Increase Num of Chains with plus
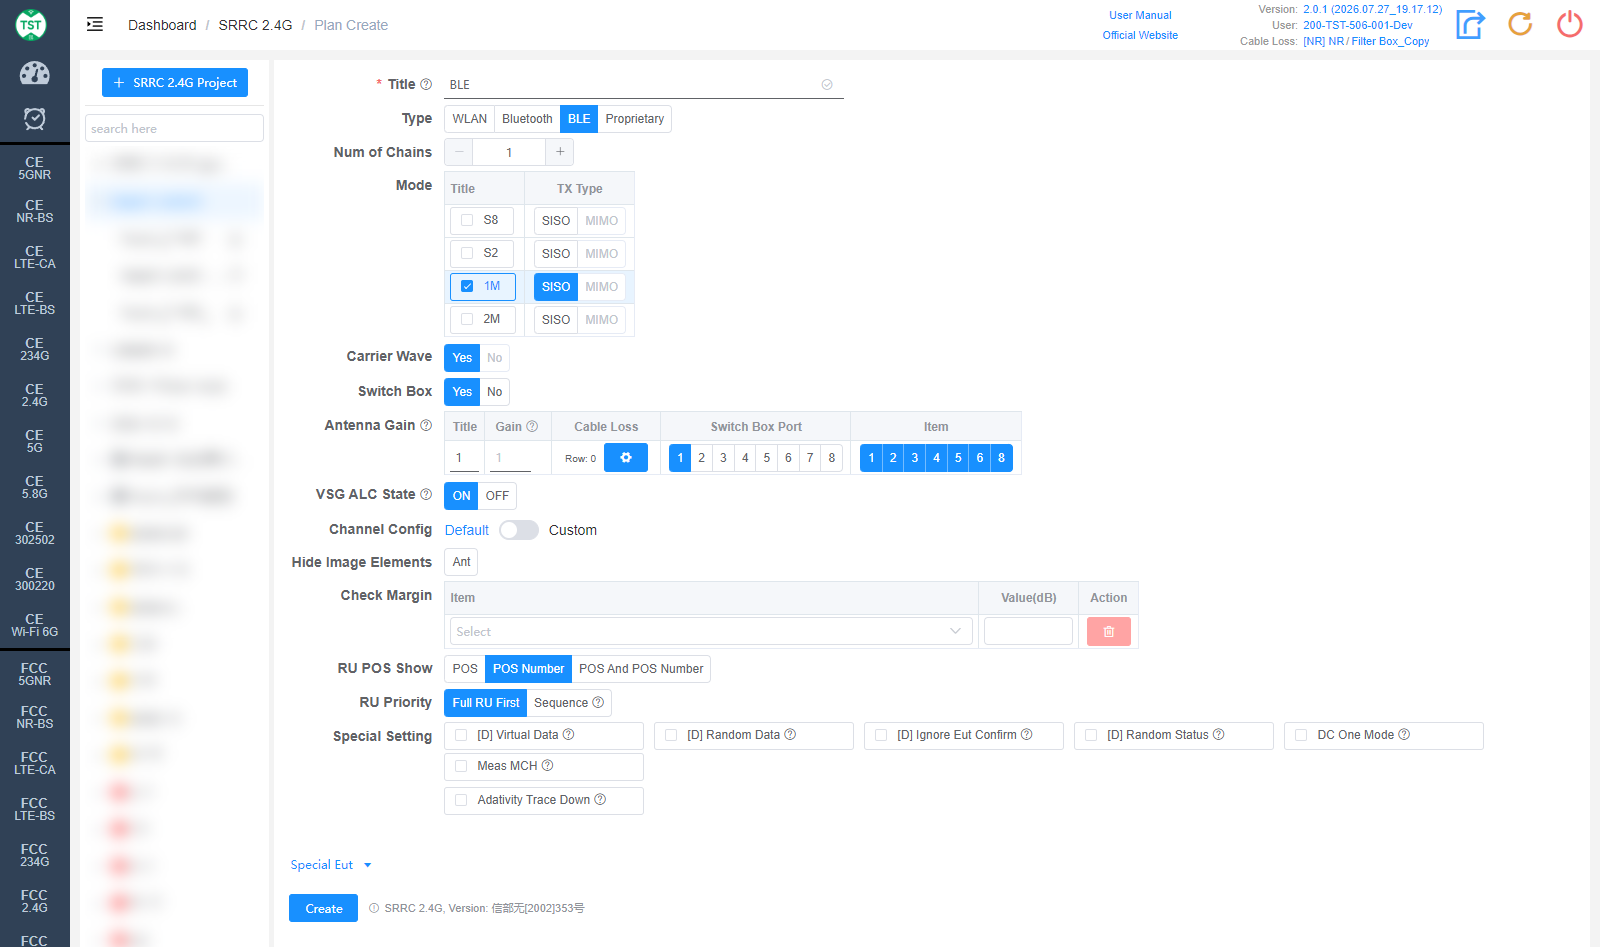The height and width of the screenshot is (947, 1600). 560,152
